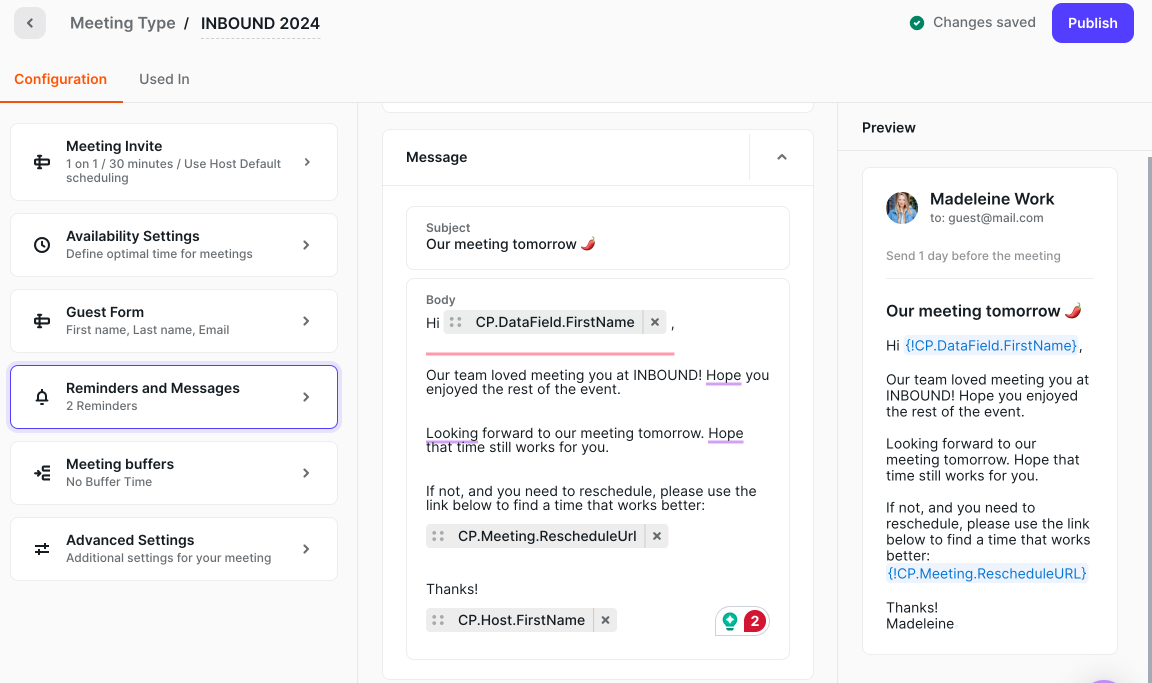Edit the INBOUND 2024 title
1152x683 pixels.
(260, 24)
